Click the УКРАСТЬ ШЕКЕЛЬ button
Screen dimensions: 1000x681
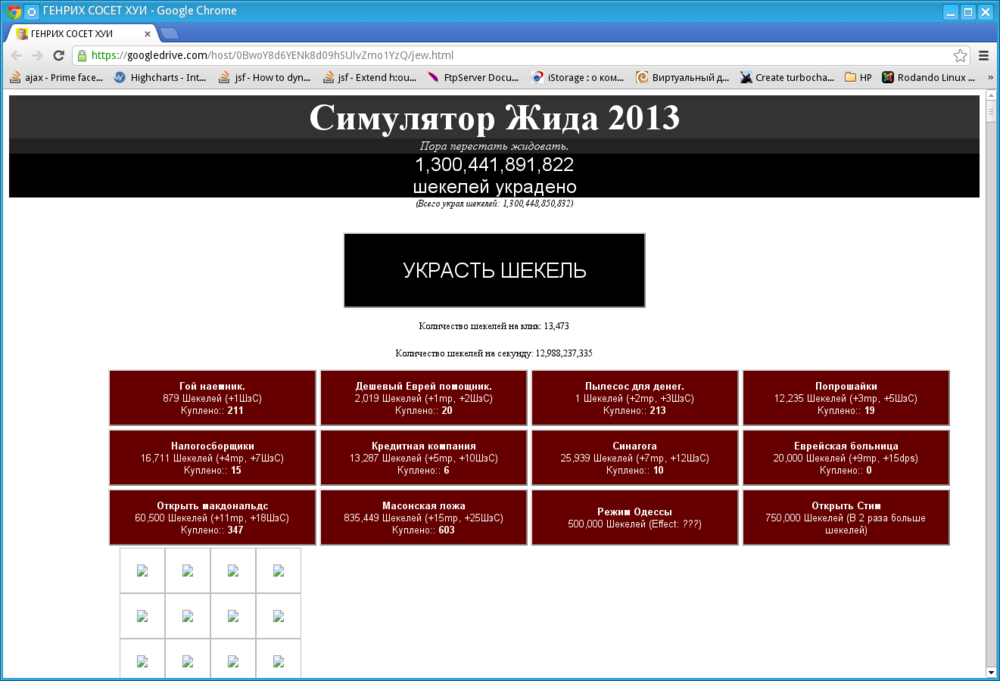[494, 270]
